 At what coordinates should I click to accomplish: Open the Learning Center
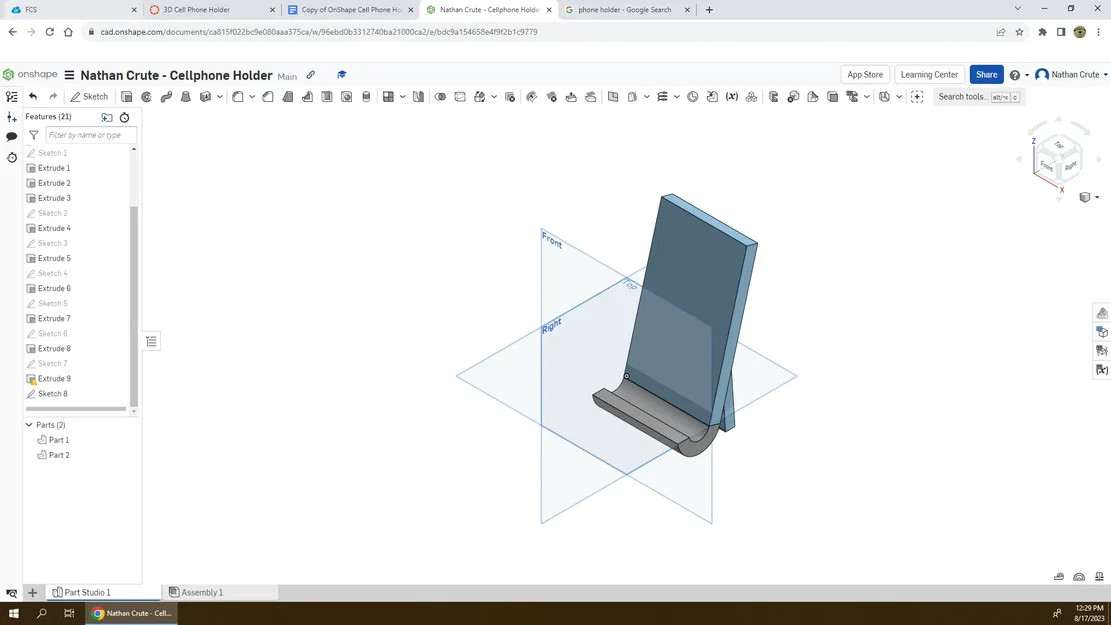(929, 74)
